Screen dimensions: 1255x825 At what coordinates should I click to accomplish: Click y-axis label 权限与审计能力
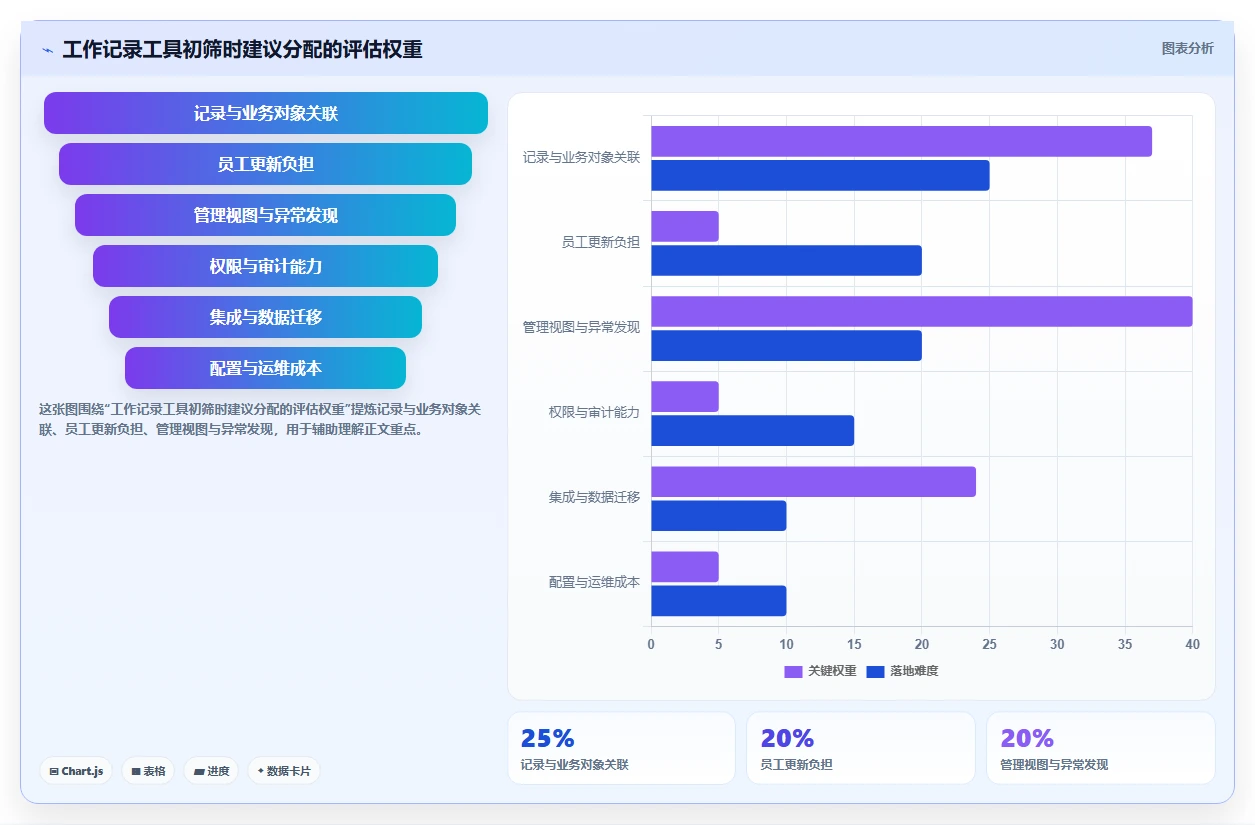click(594, 413)
